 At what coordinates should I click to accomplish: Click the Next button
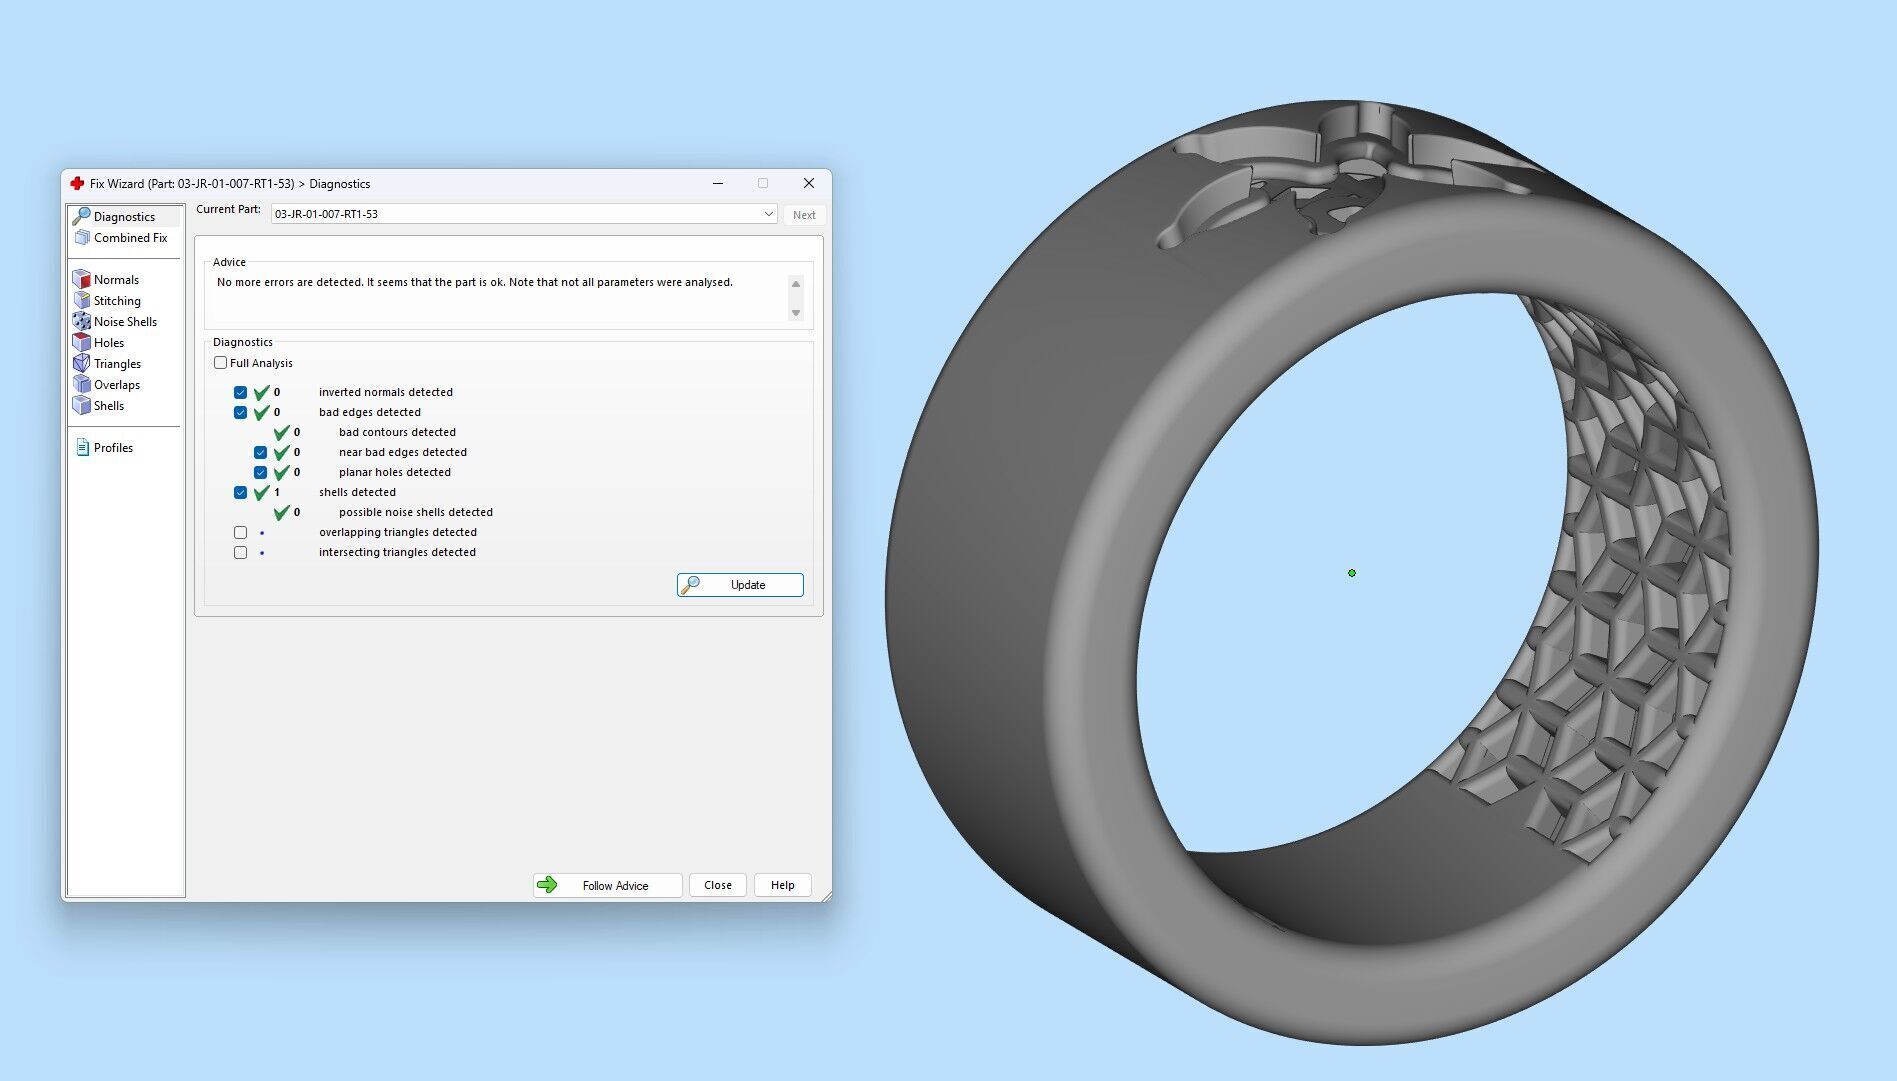pos(804,215)
